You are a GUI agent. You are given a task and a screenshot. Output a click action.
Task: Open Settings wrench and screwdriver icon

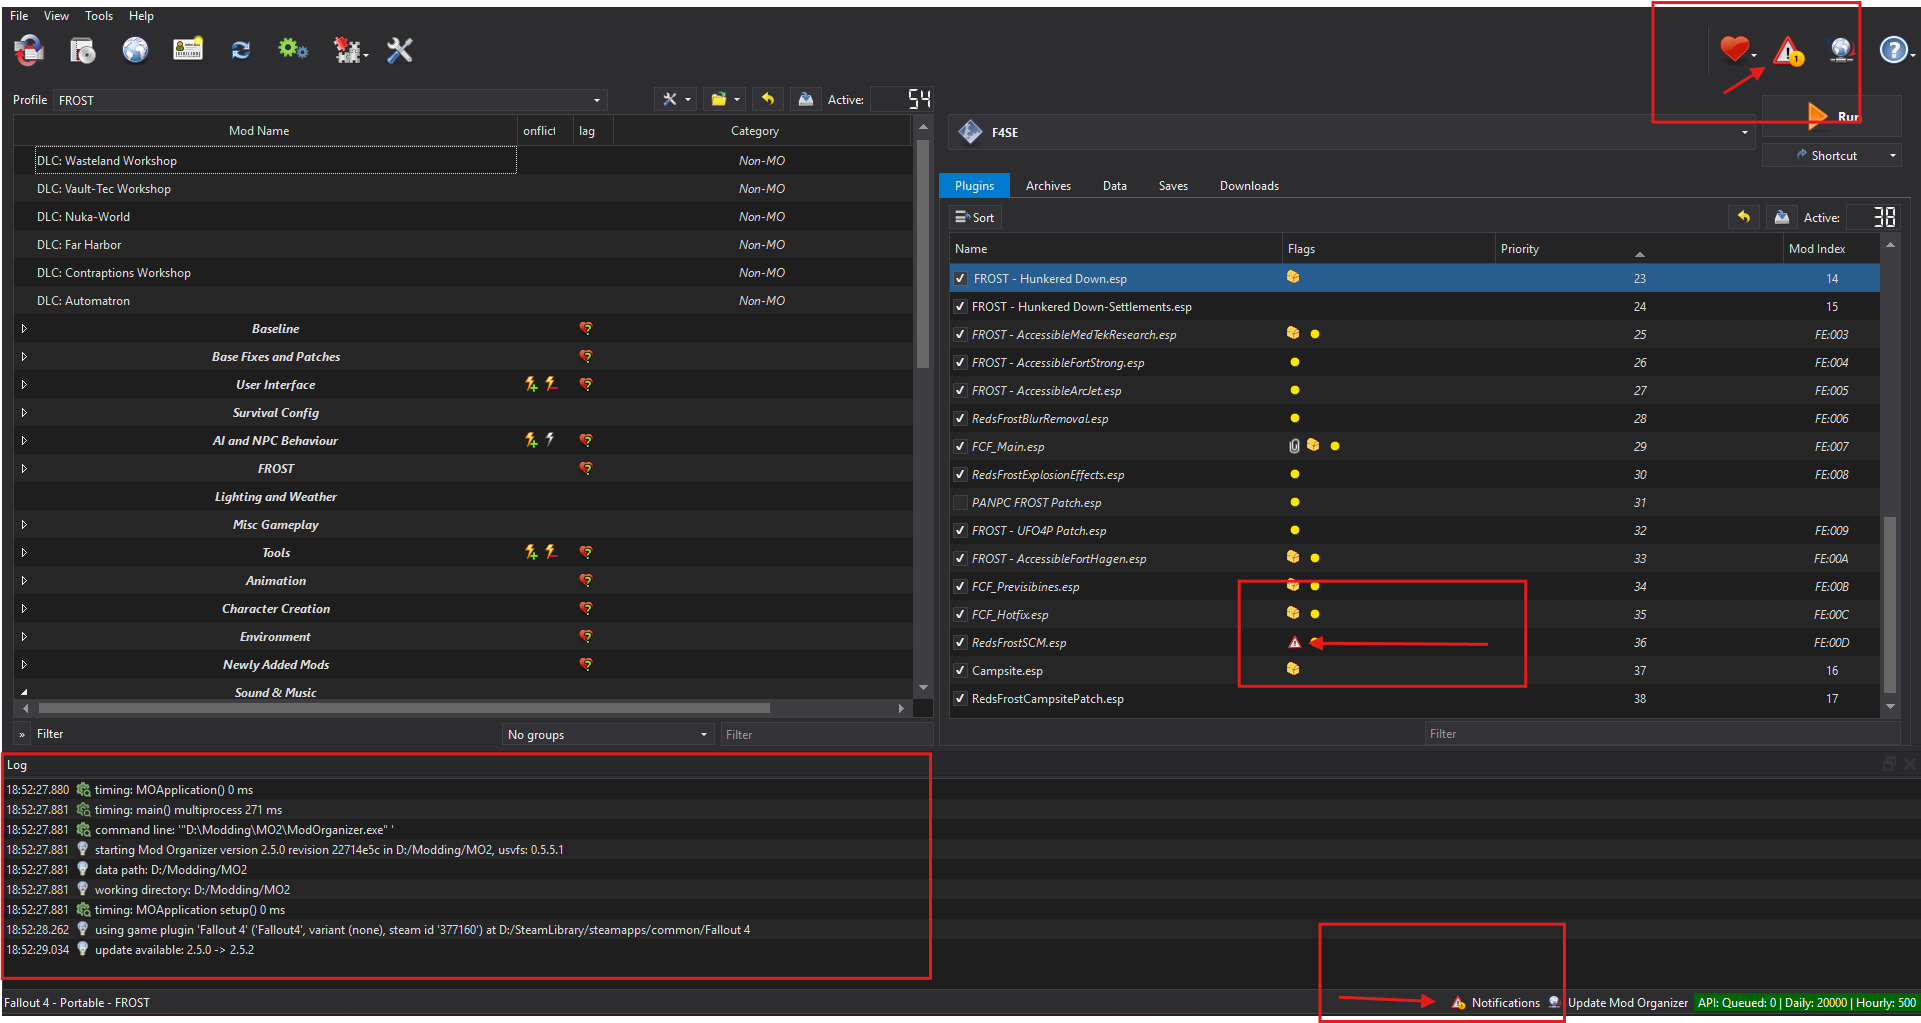click(399, 50)
